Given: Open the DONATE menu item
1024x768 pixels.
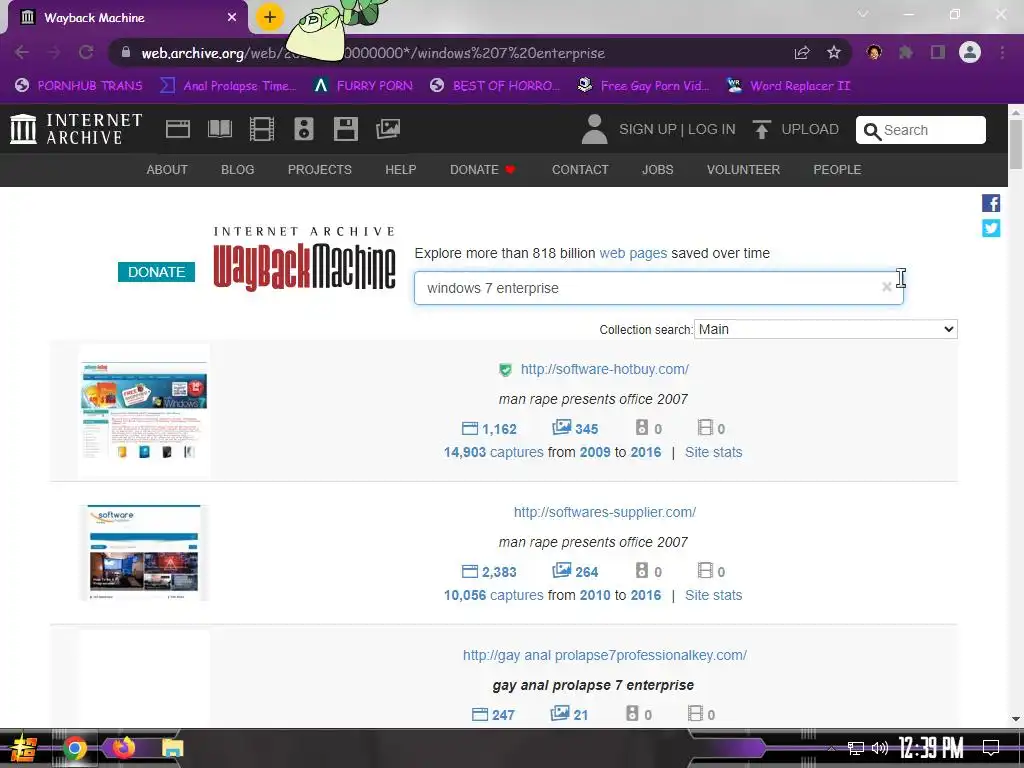Looking at the screenshot, I should [x=483, y=170].
